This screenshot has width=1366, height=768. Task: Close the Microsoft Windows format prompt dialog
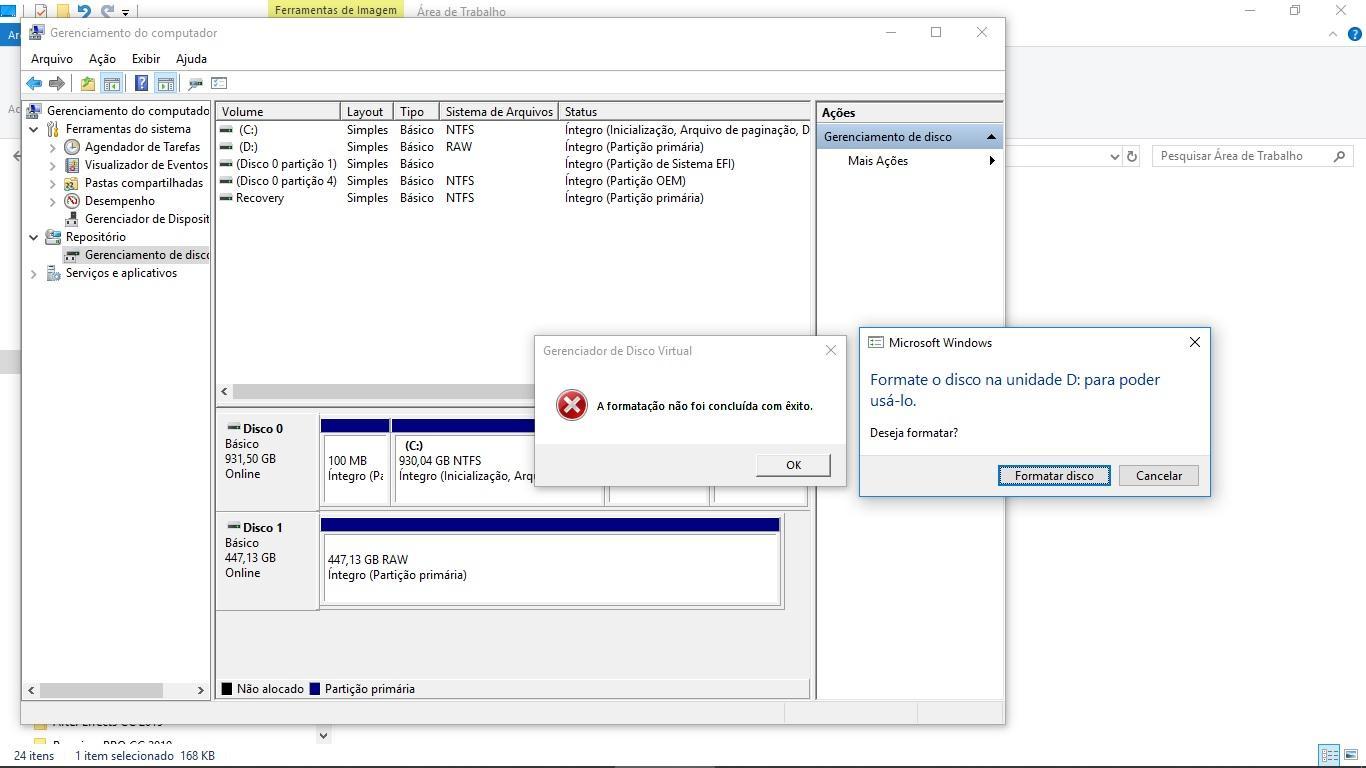[1194, 342]
